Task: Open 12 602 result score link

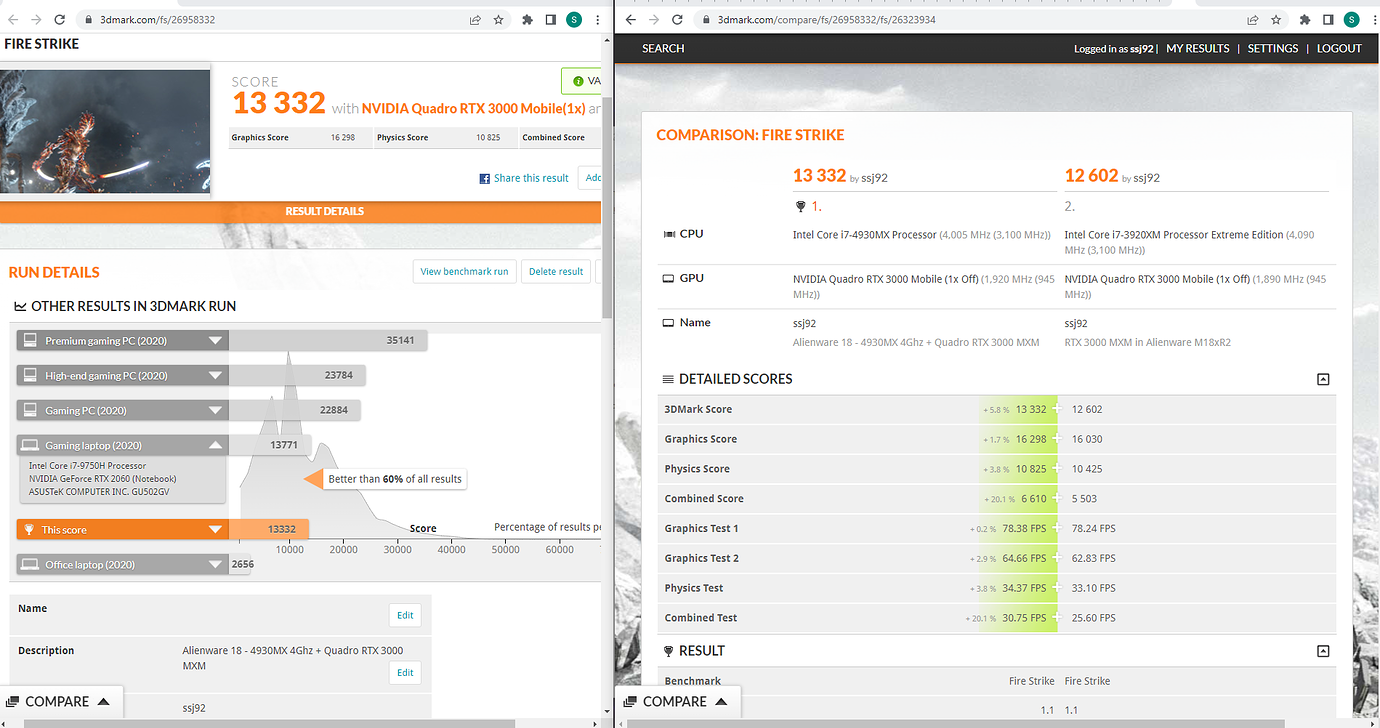Action: coord(1091,175)
